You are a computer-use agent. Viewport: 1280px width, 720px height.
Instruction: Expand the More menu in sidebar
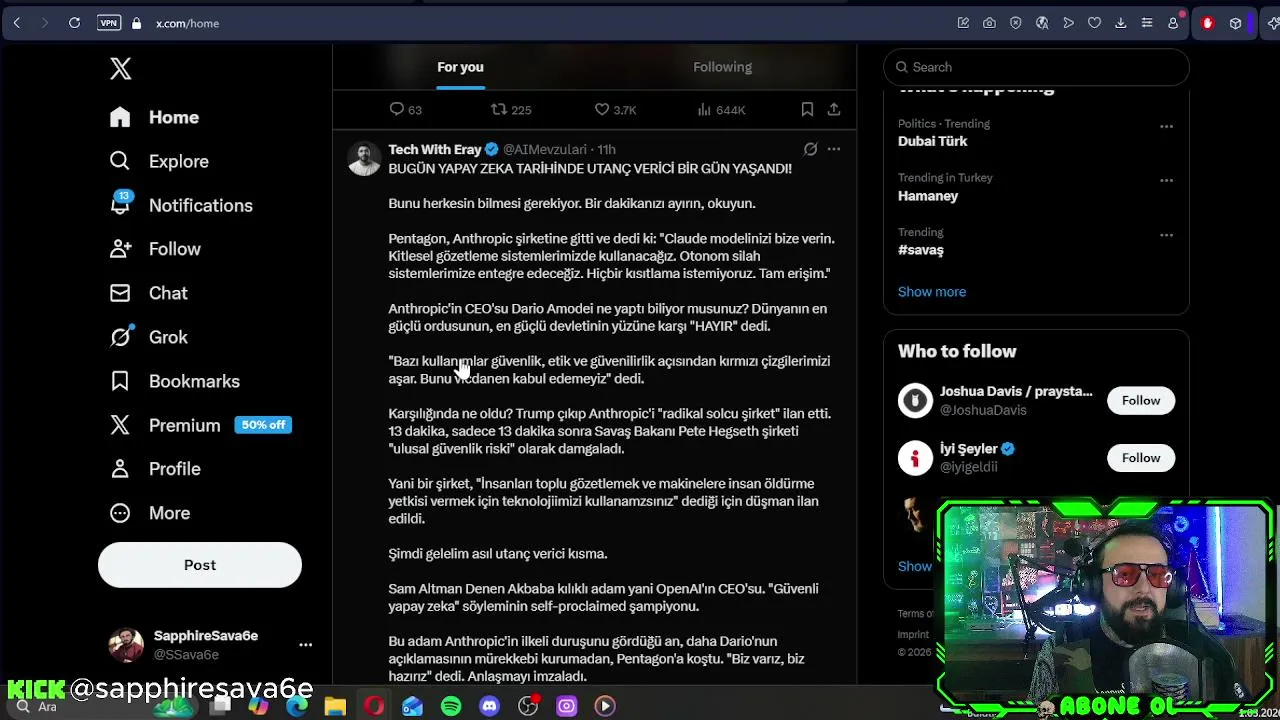point(150,513)
